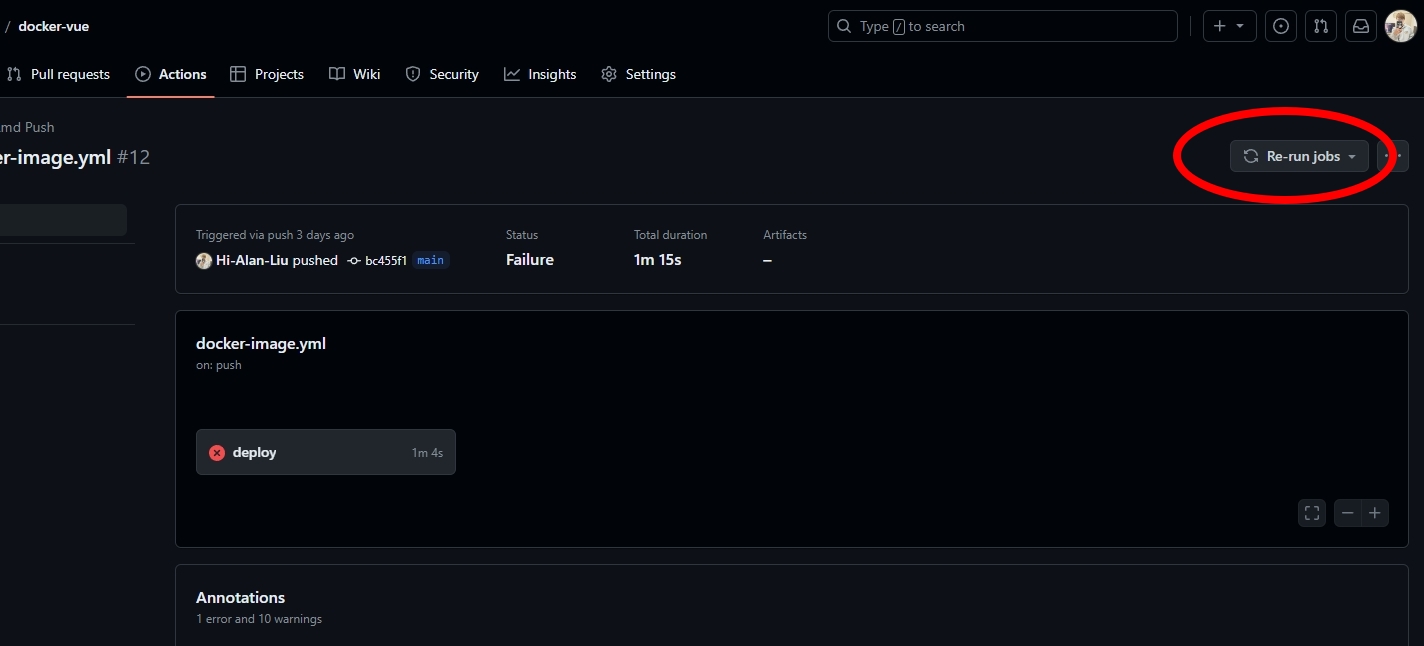This screenshot has width=1424, height=646.
Task: Click the Annotations heading
Action: (x=240, y=597)
